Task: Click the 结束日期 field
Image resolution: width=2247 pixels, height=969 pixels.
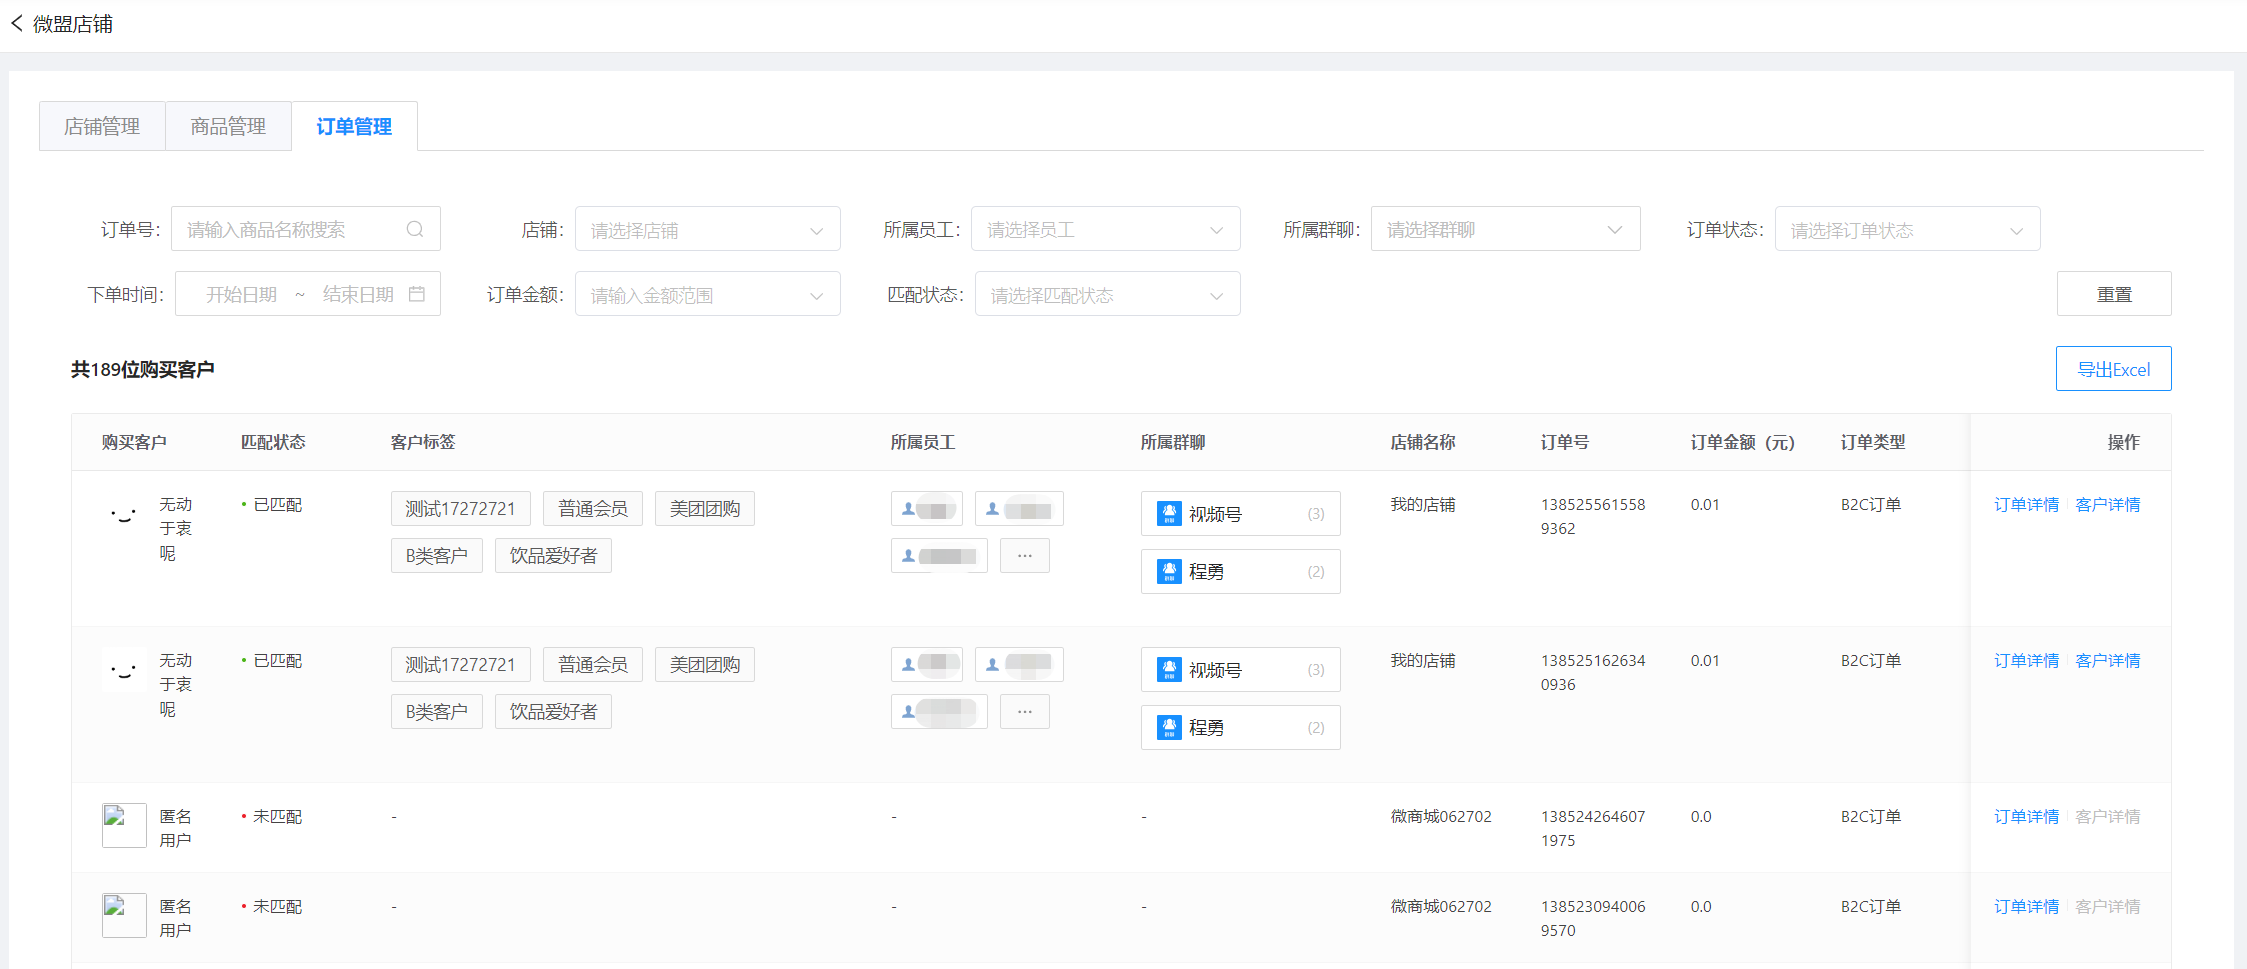Action: (x=358, y=294)
